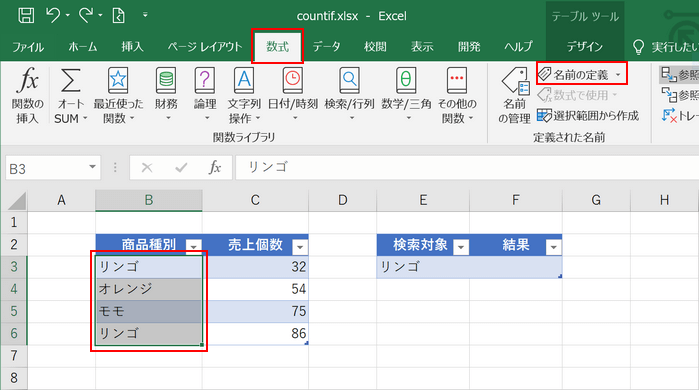Select column C header
This screenshot has height=390, width=699.
(255, 200)
